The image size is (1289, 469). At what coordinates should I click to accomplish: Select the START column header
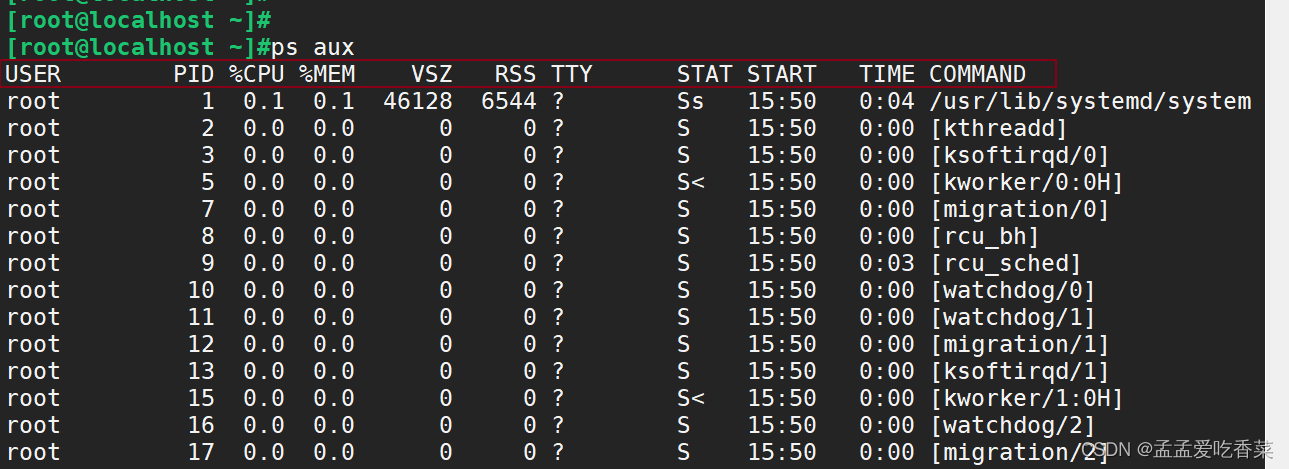[x=782, y=74]
